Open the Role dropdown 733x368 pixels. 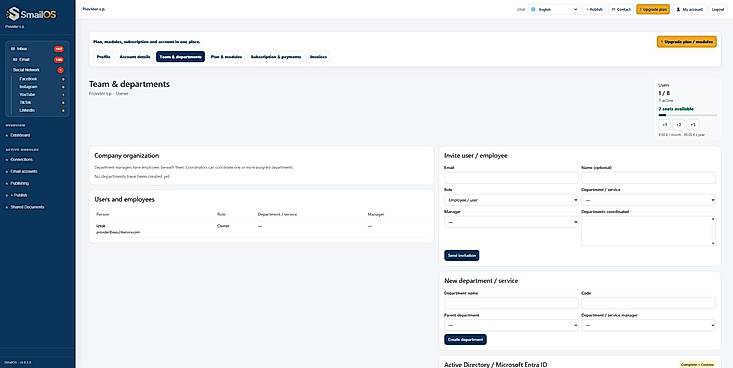pyautogui.click(x=511, y=200)
